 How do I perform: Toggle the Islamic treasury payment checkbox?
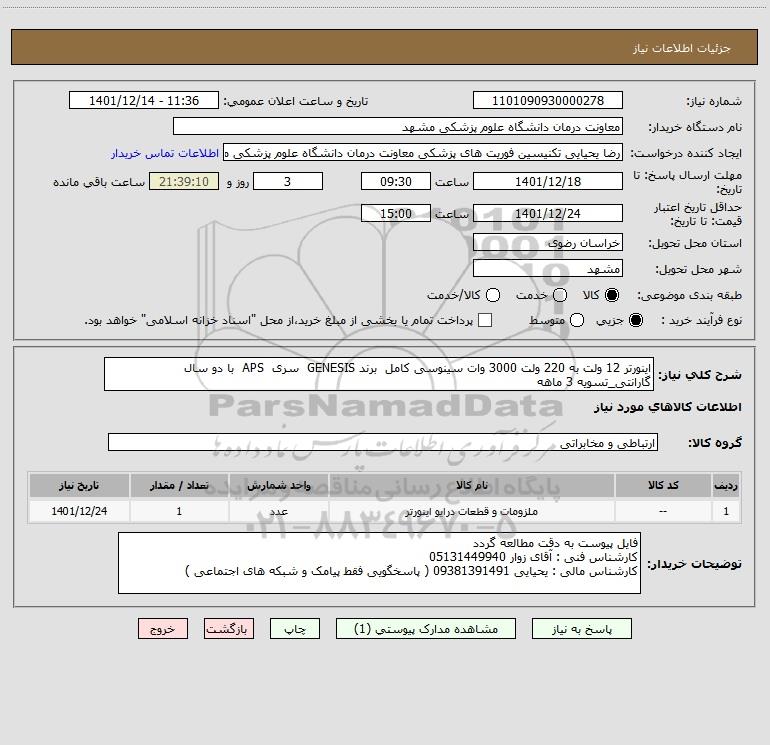(485, 320)
